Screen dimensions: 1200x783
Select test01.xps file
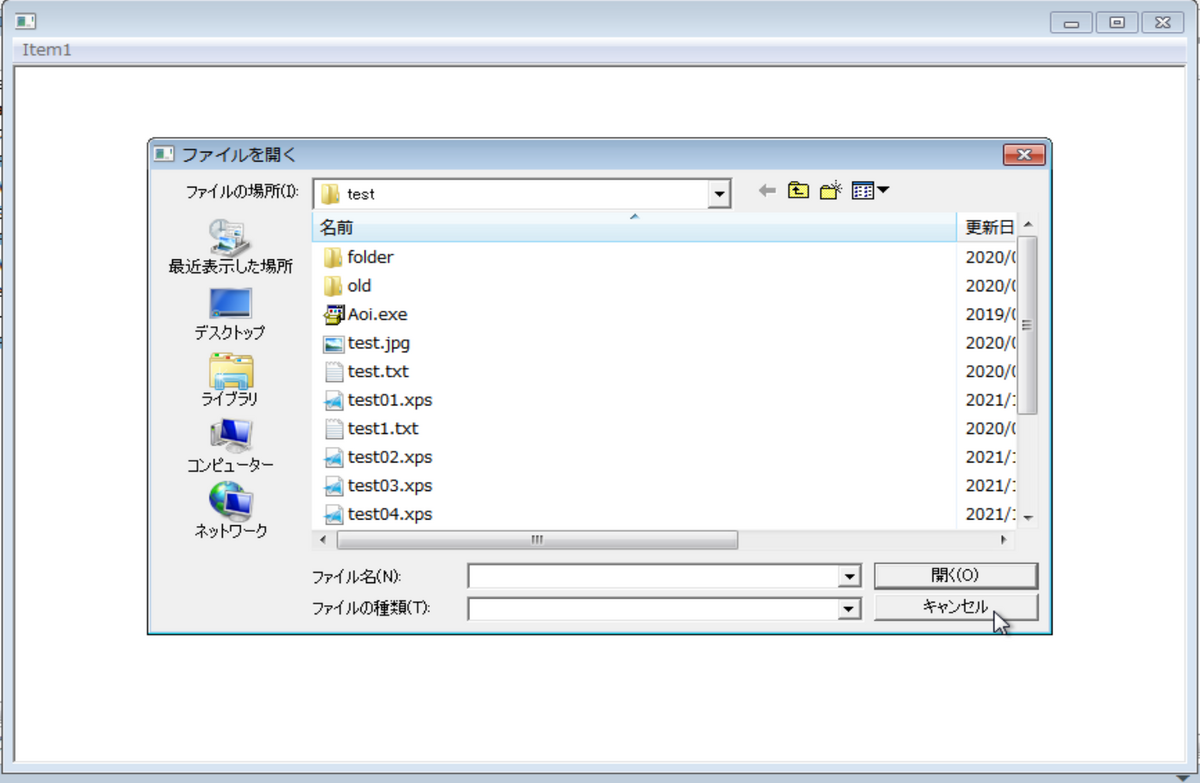pos(378,400)
